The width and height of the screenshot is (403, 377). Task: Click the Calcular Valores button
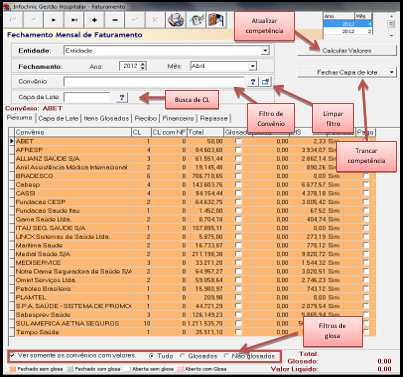point(347,51)
